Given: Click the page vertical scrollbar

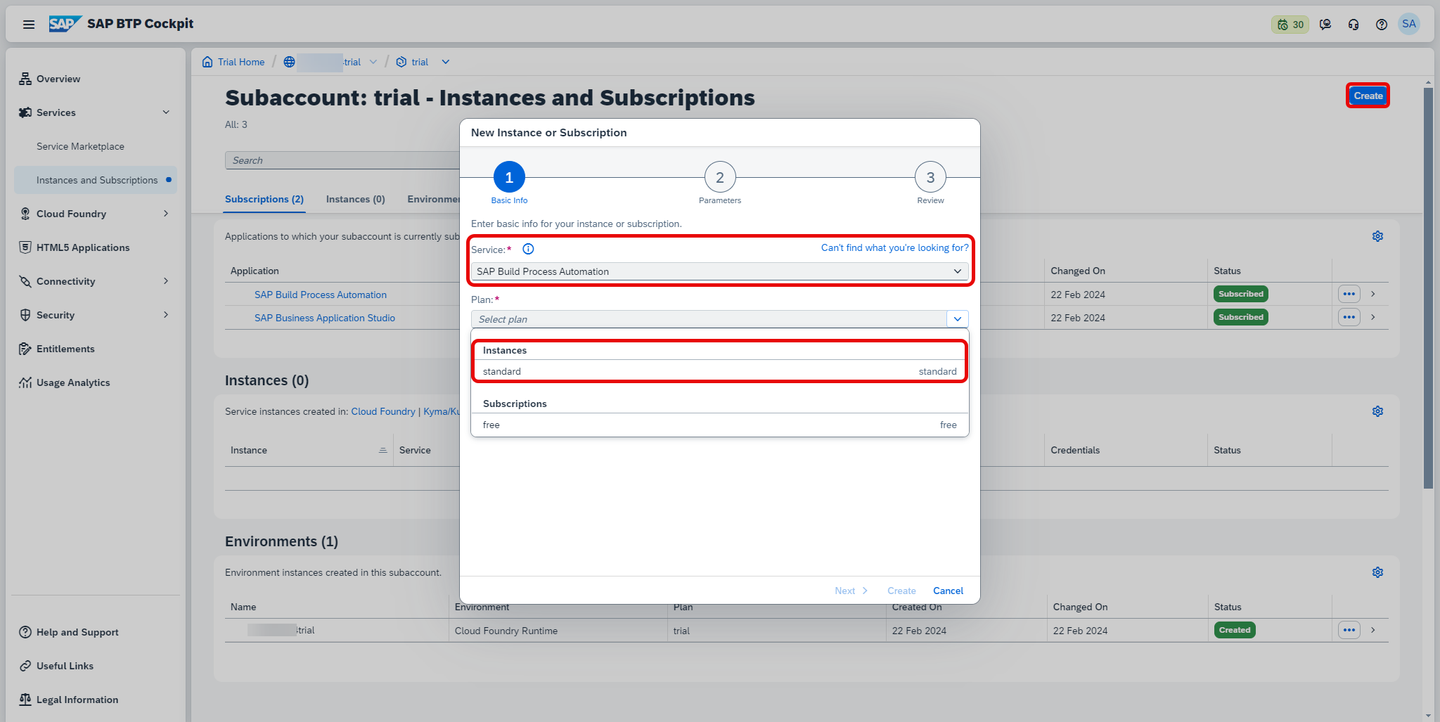Looking at the screenshot, I should 1428,290.
